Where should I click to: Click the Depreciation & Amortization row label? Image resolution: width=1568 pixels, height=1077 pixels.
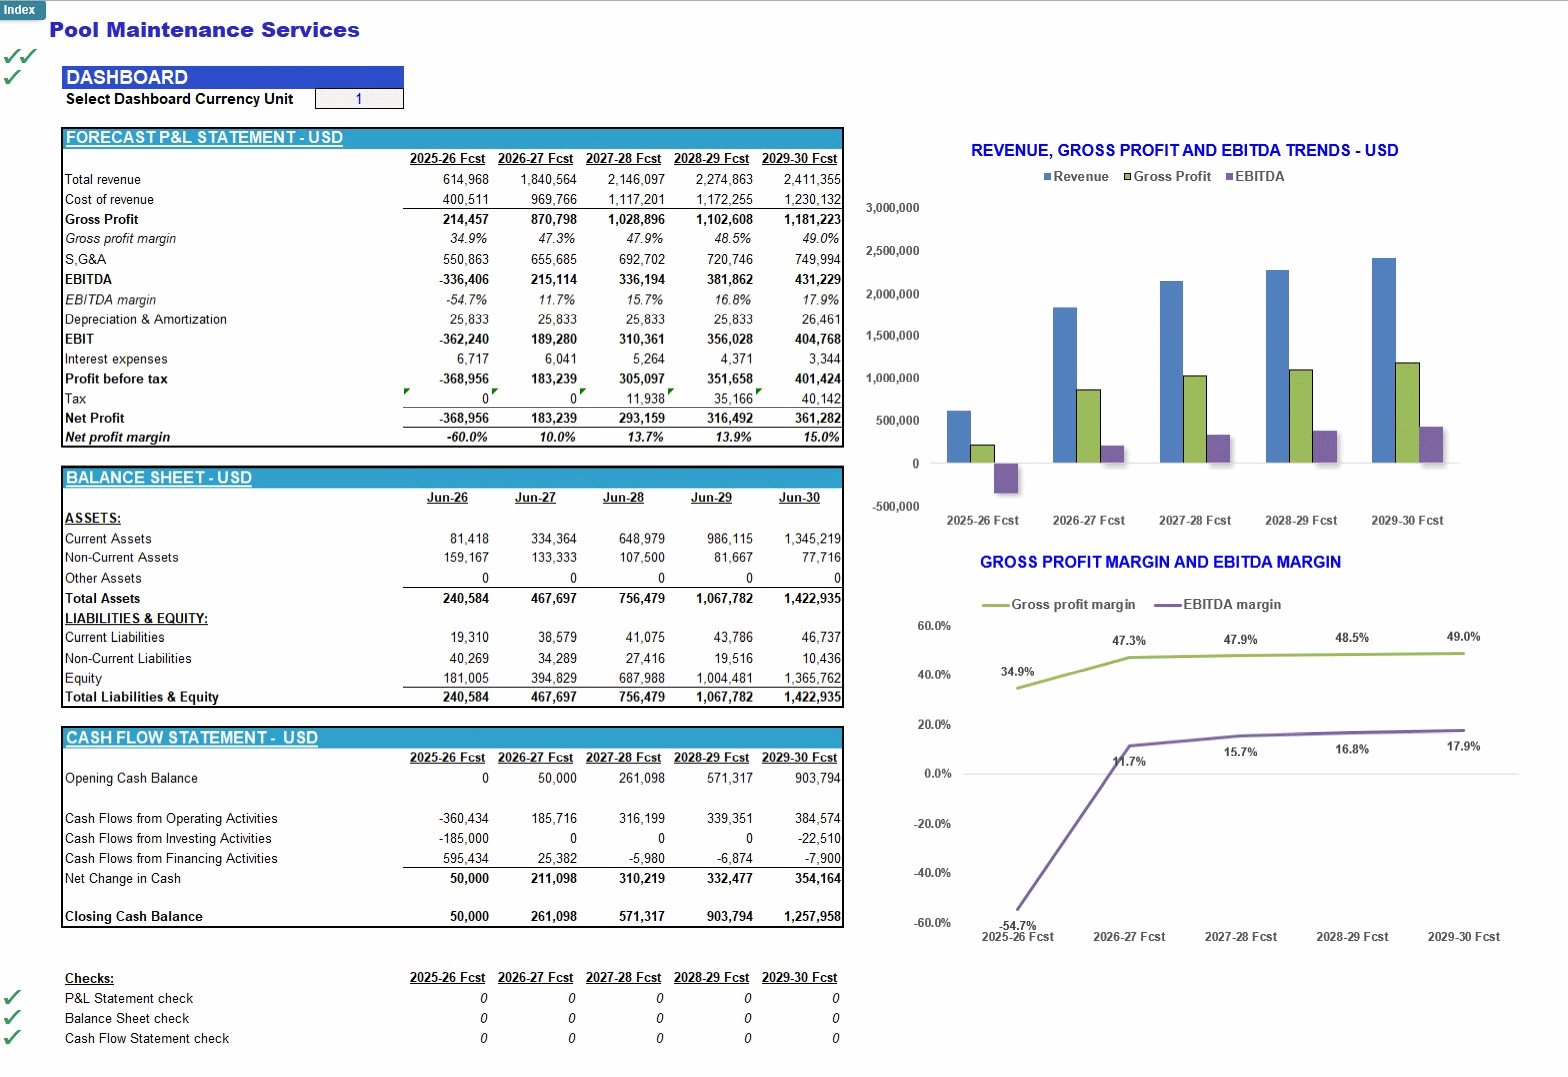[146, 320]
